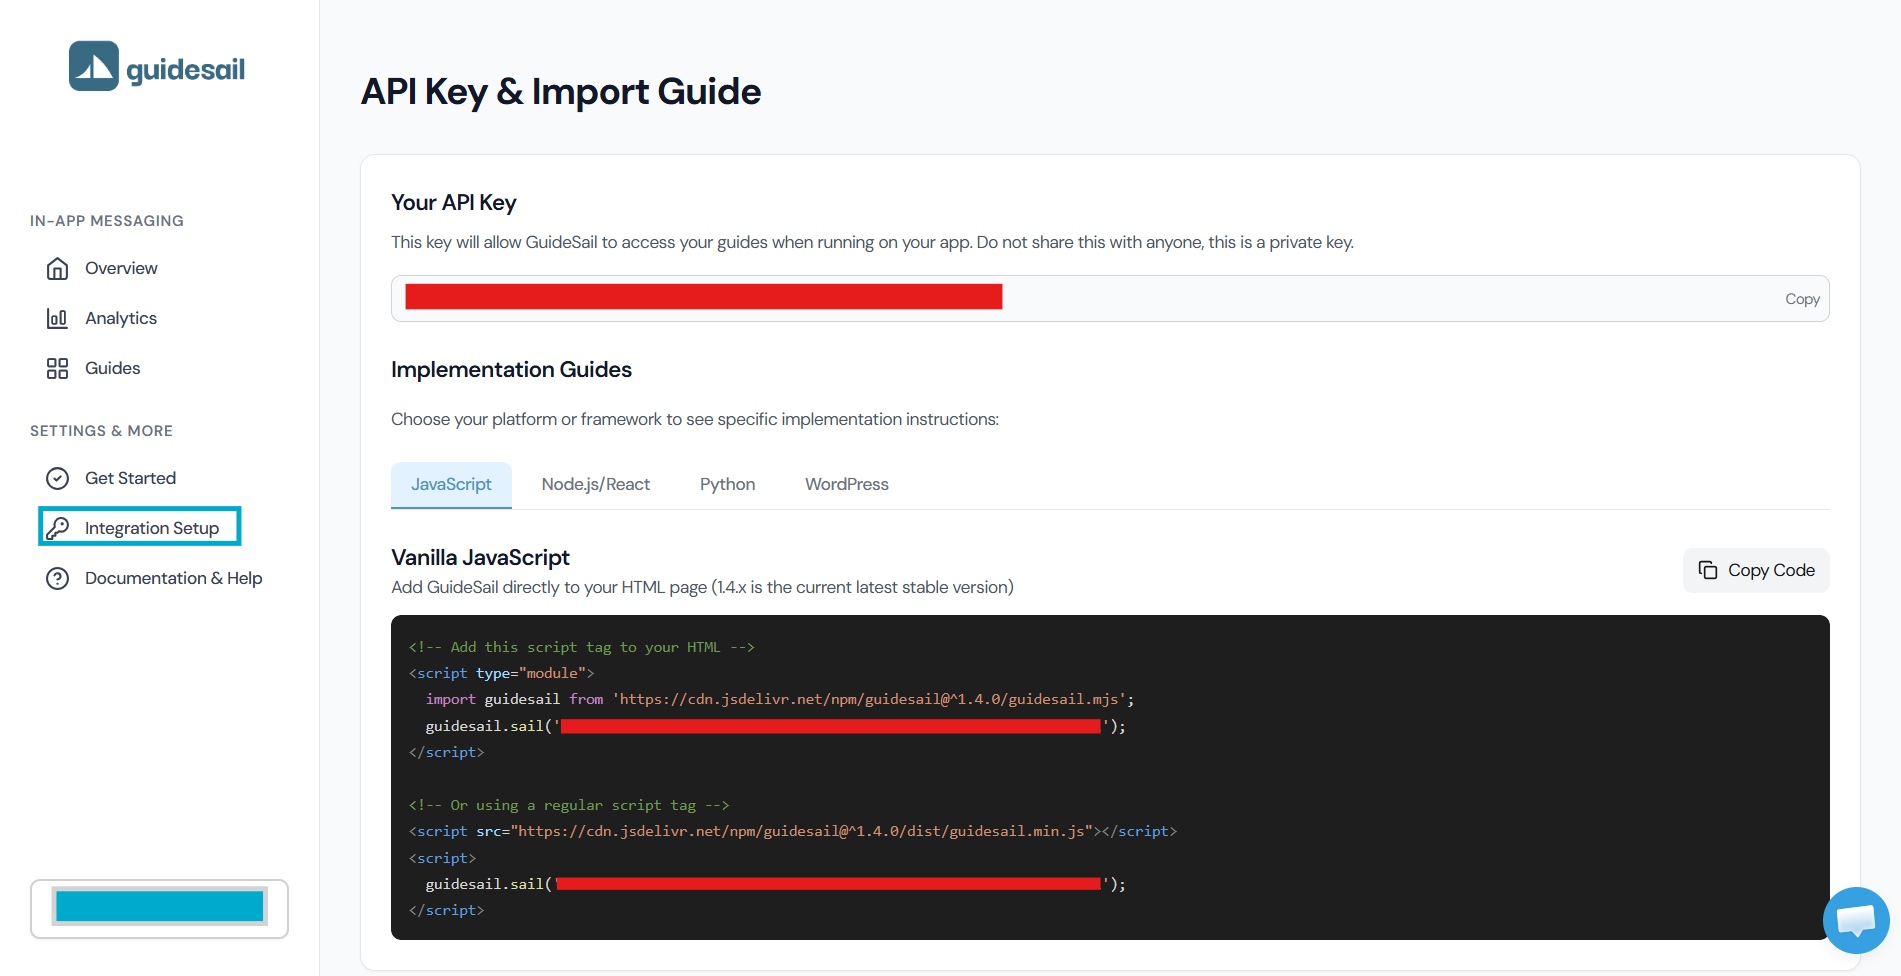Click the account button at the sidebar bottom
Screen dimensions: 1901x976
point(159,908)
